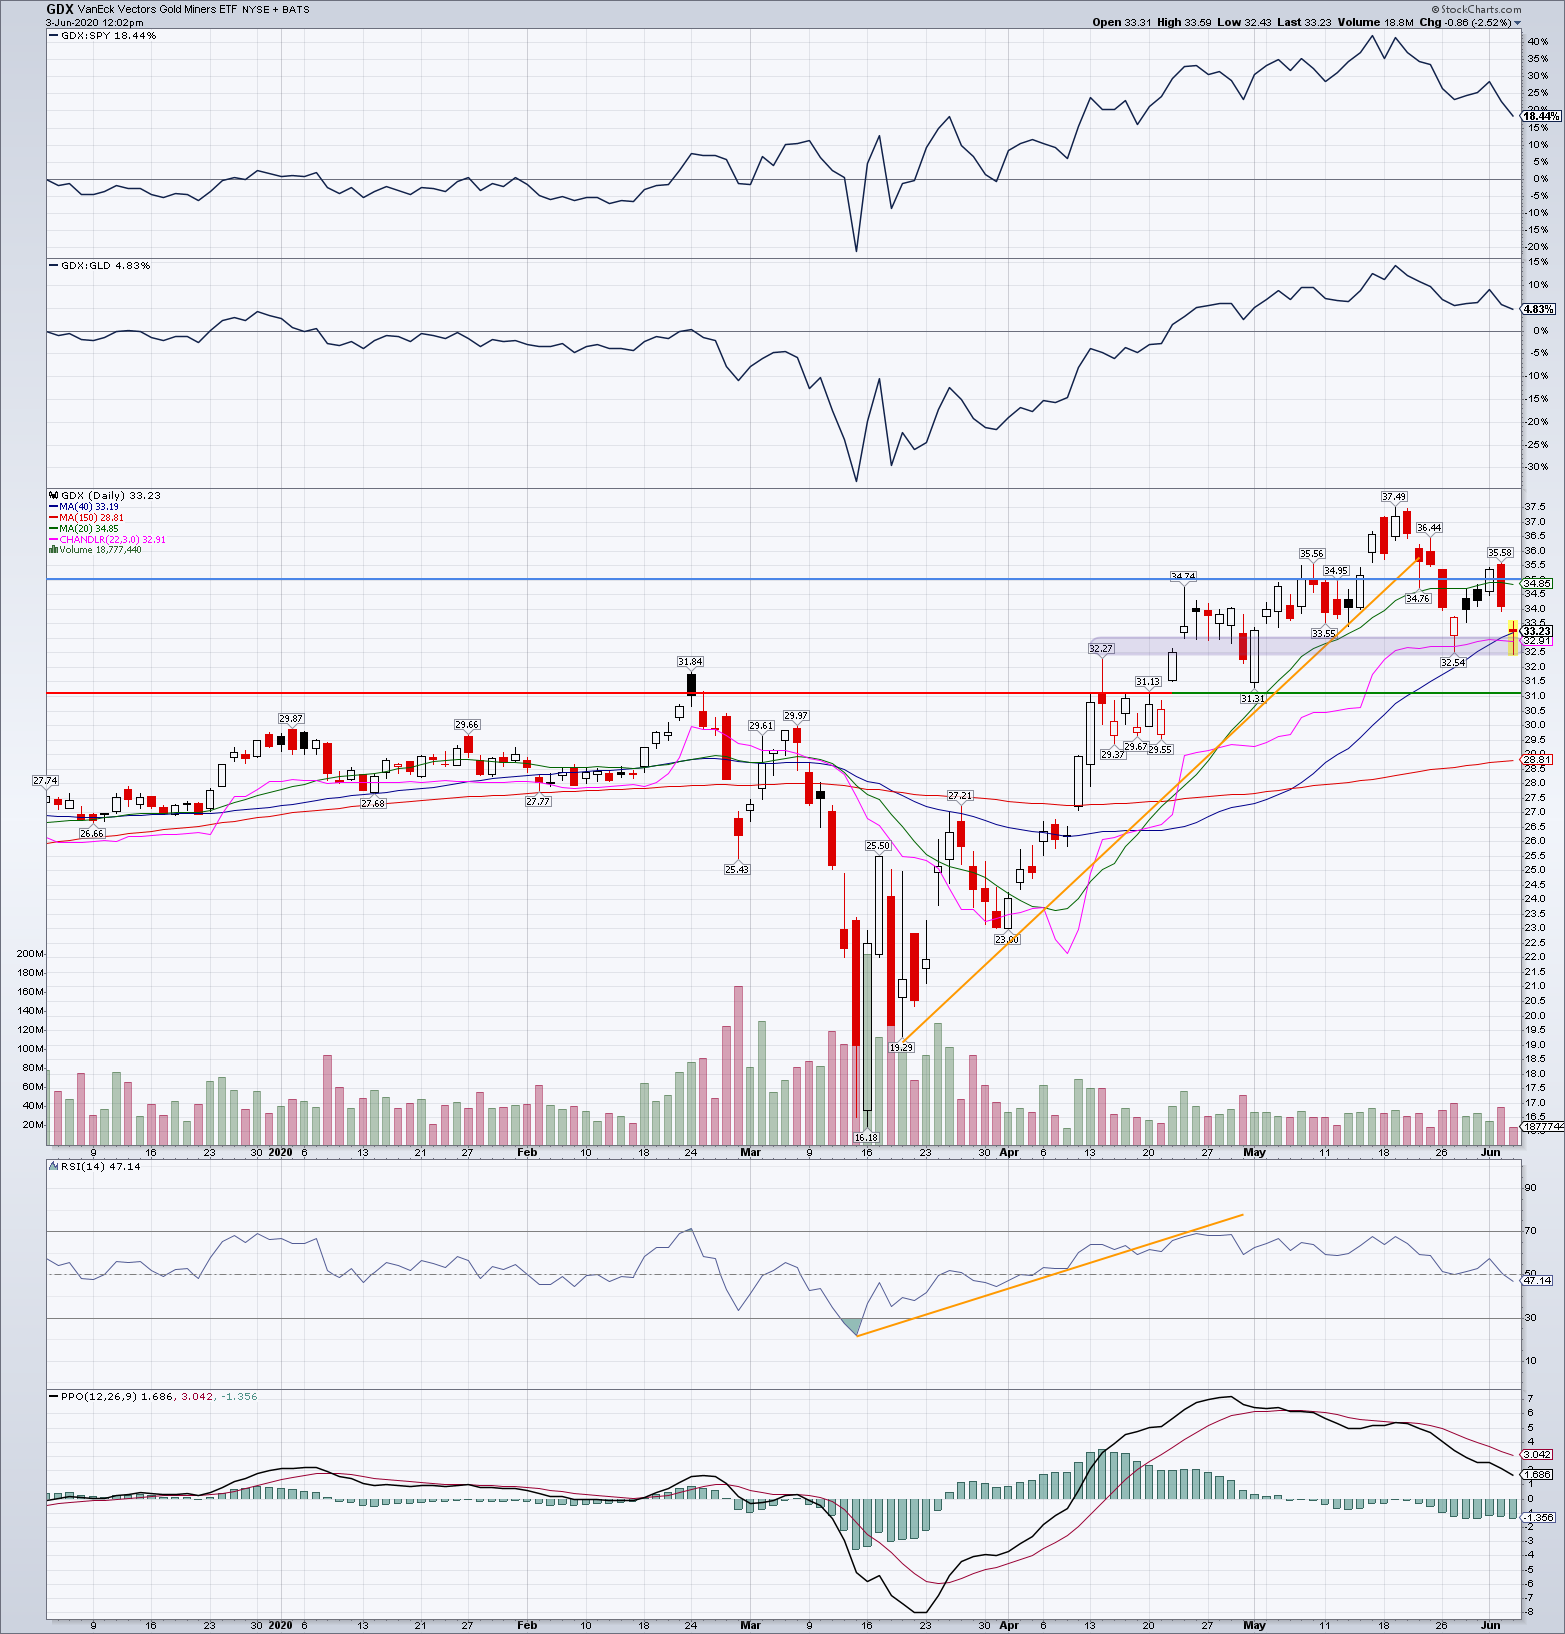Image resolution: width=1565 pixels, height=1634 pixels.
Task: Click the RSI(14) panel legend marker
Action: coord(54,1166)
